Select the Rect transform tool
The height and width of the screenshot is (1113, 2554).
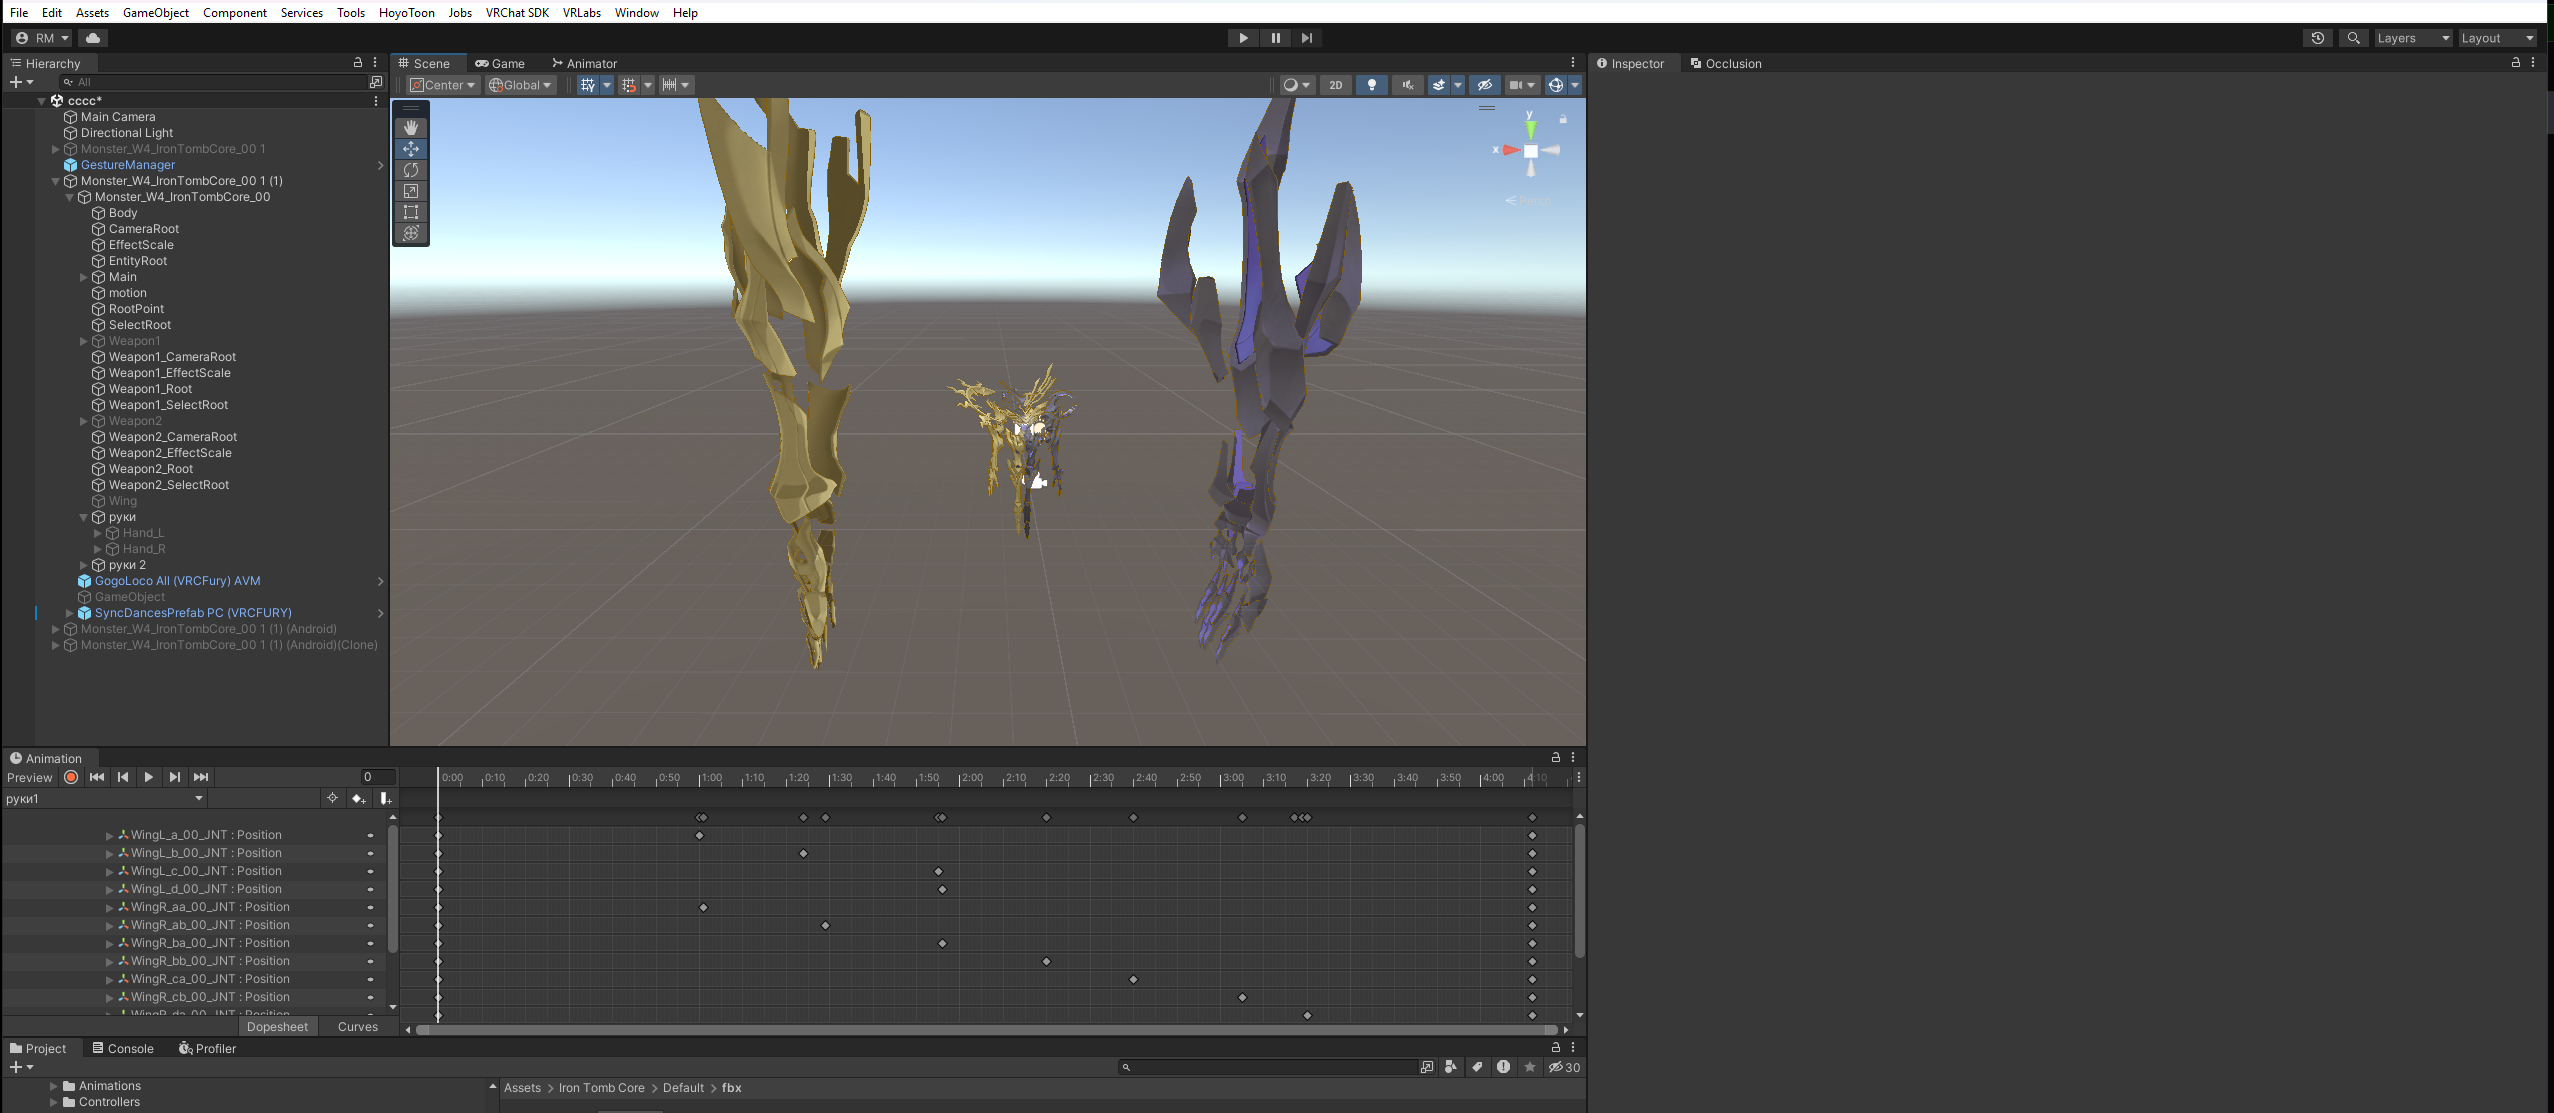pos(411,212)
